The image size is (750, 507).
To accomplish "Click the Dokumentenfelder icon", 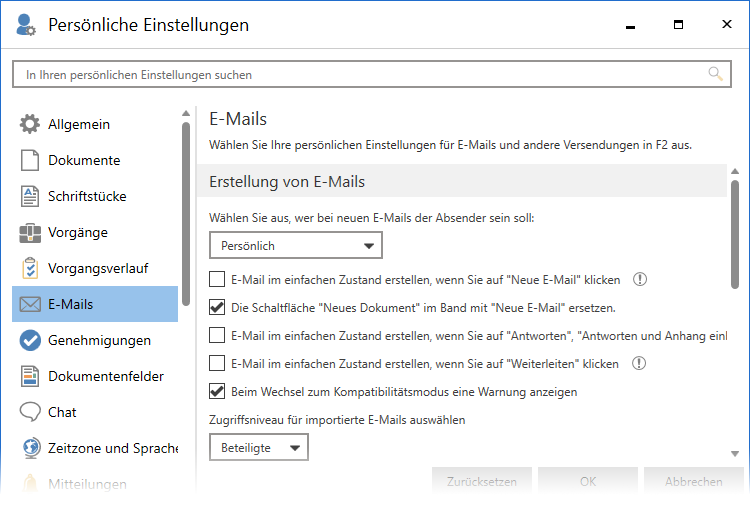I will tap(30, 376).
